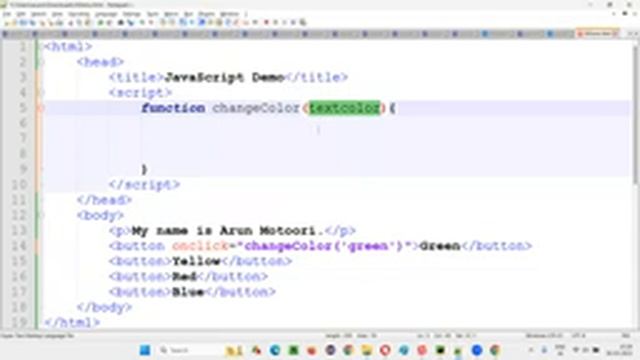
Task: Click the Zoom Out toolbar icon
Action: click(151, 23)
